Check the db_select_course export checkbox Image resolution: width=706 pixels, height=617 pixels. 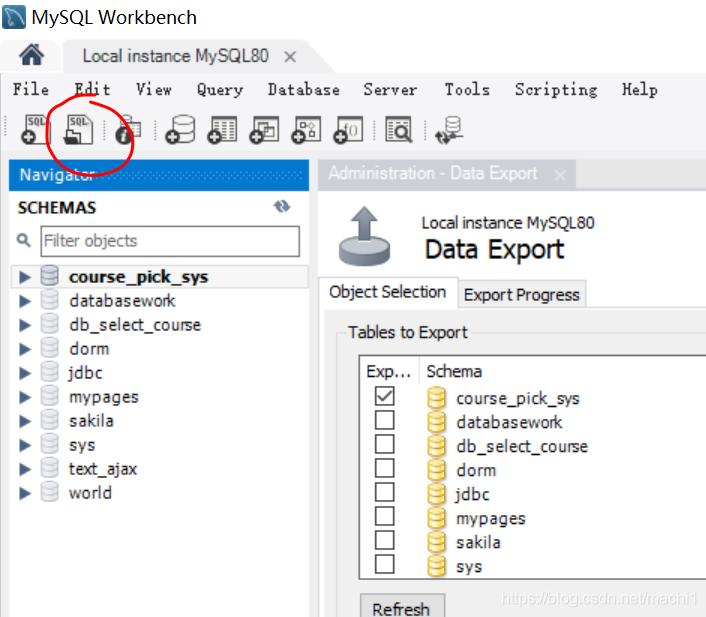[x=385, y=444]
